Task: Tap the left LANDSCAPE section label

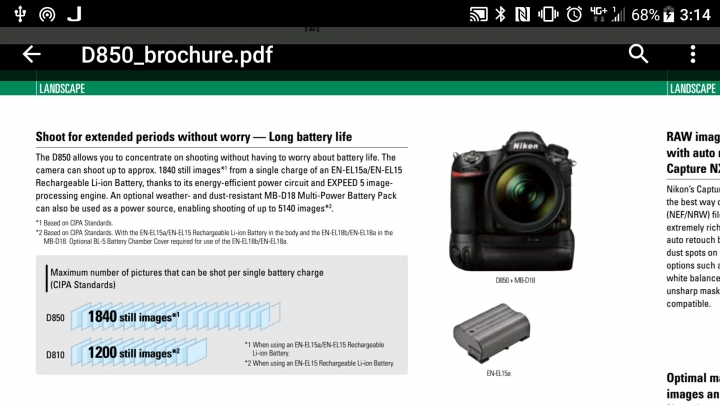Action: [x=62, y=89]
